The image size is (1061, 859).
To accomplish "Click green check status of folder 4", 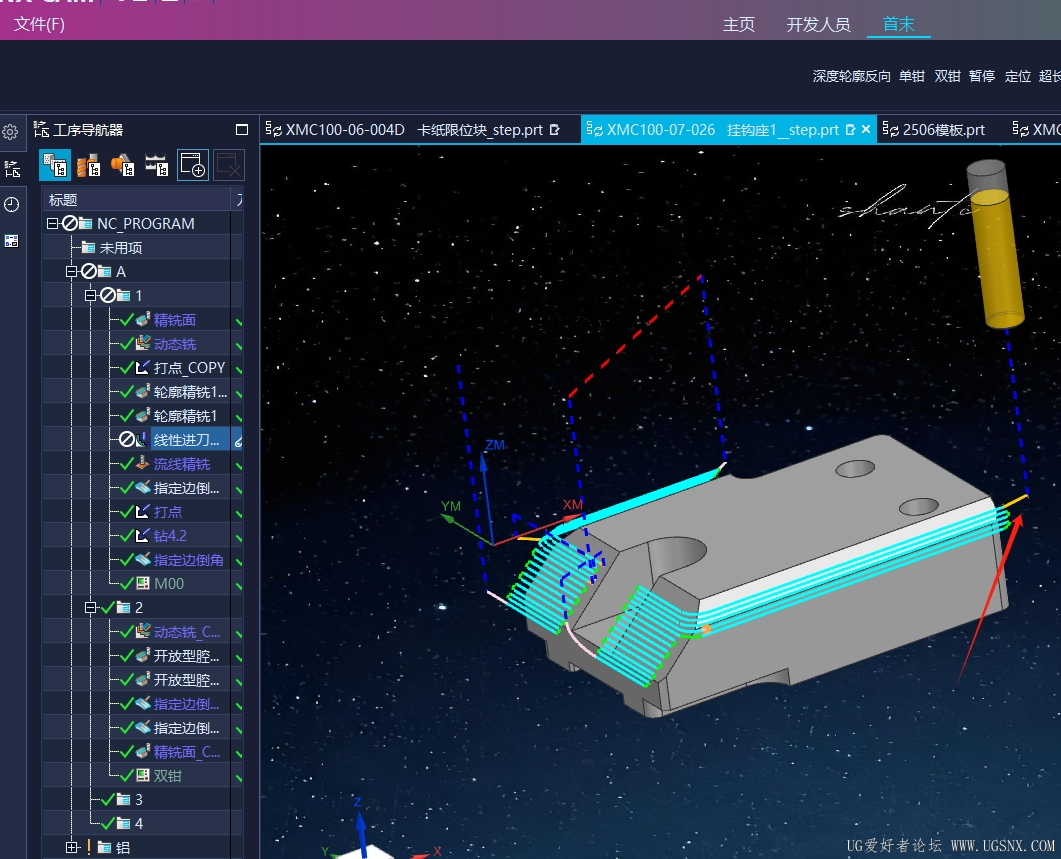I will coord(108,824).
